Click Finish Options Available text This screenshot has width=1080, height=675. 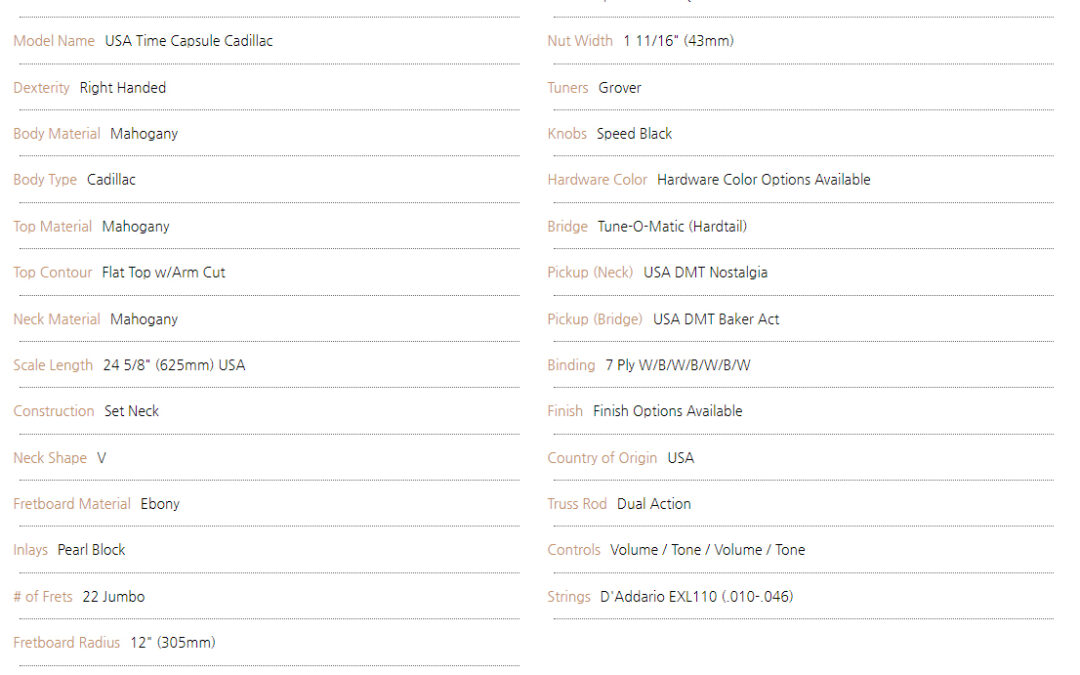pyautogui.click(x=667, y=411)
